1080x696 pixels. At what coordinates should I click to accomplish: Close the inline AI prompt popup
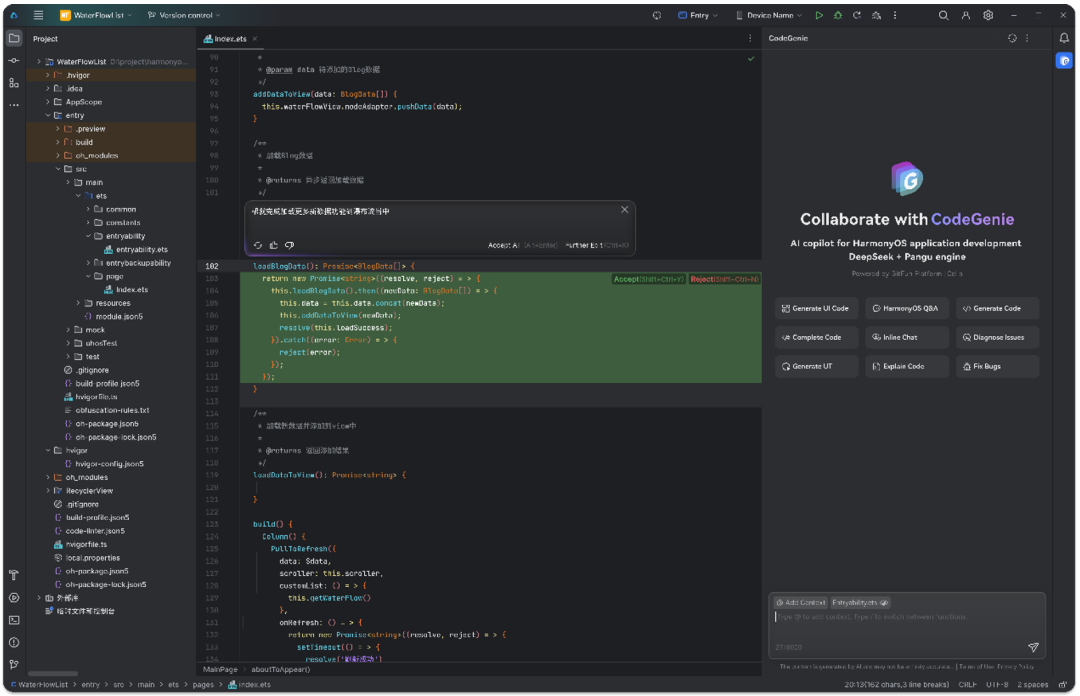(624, 209)
